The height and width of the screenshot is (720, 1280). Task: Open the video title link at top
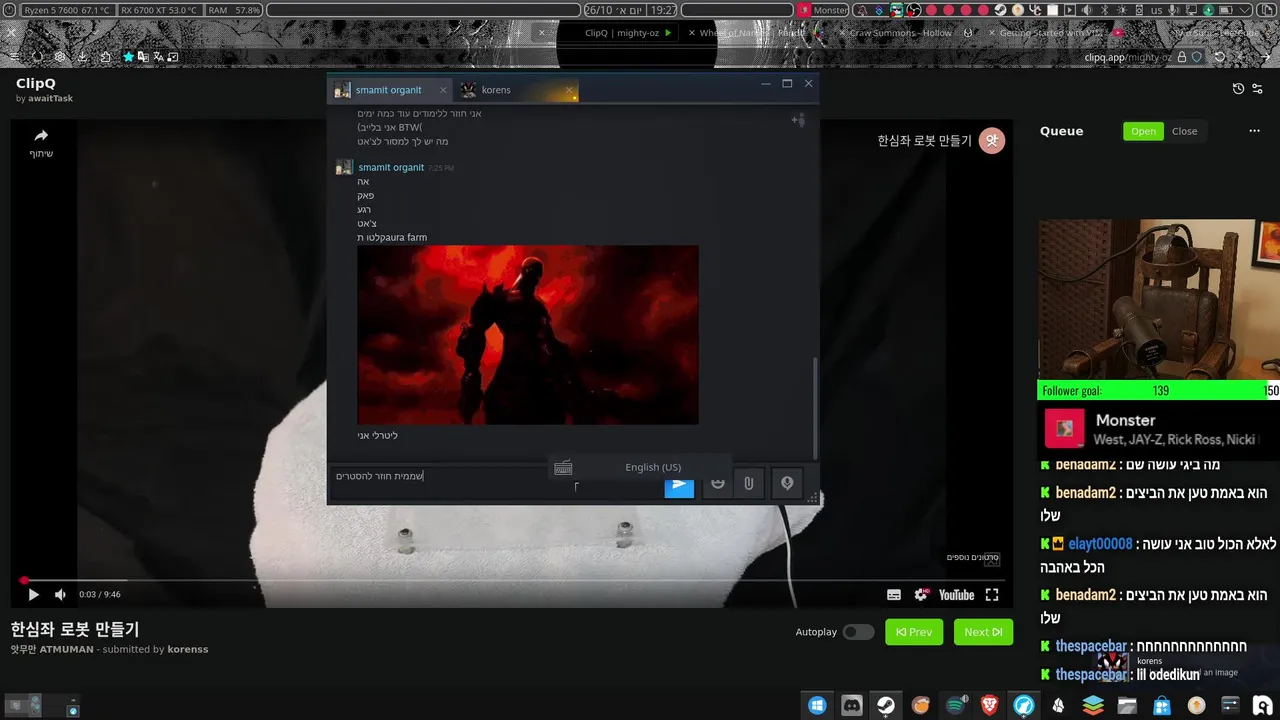click(x=924, y=141)
